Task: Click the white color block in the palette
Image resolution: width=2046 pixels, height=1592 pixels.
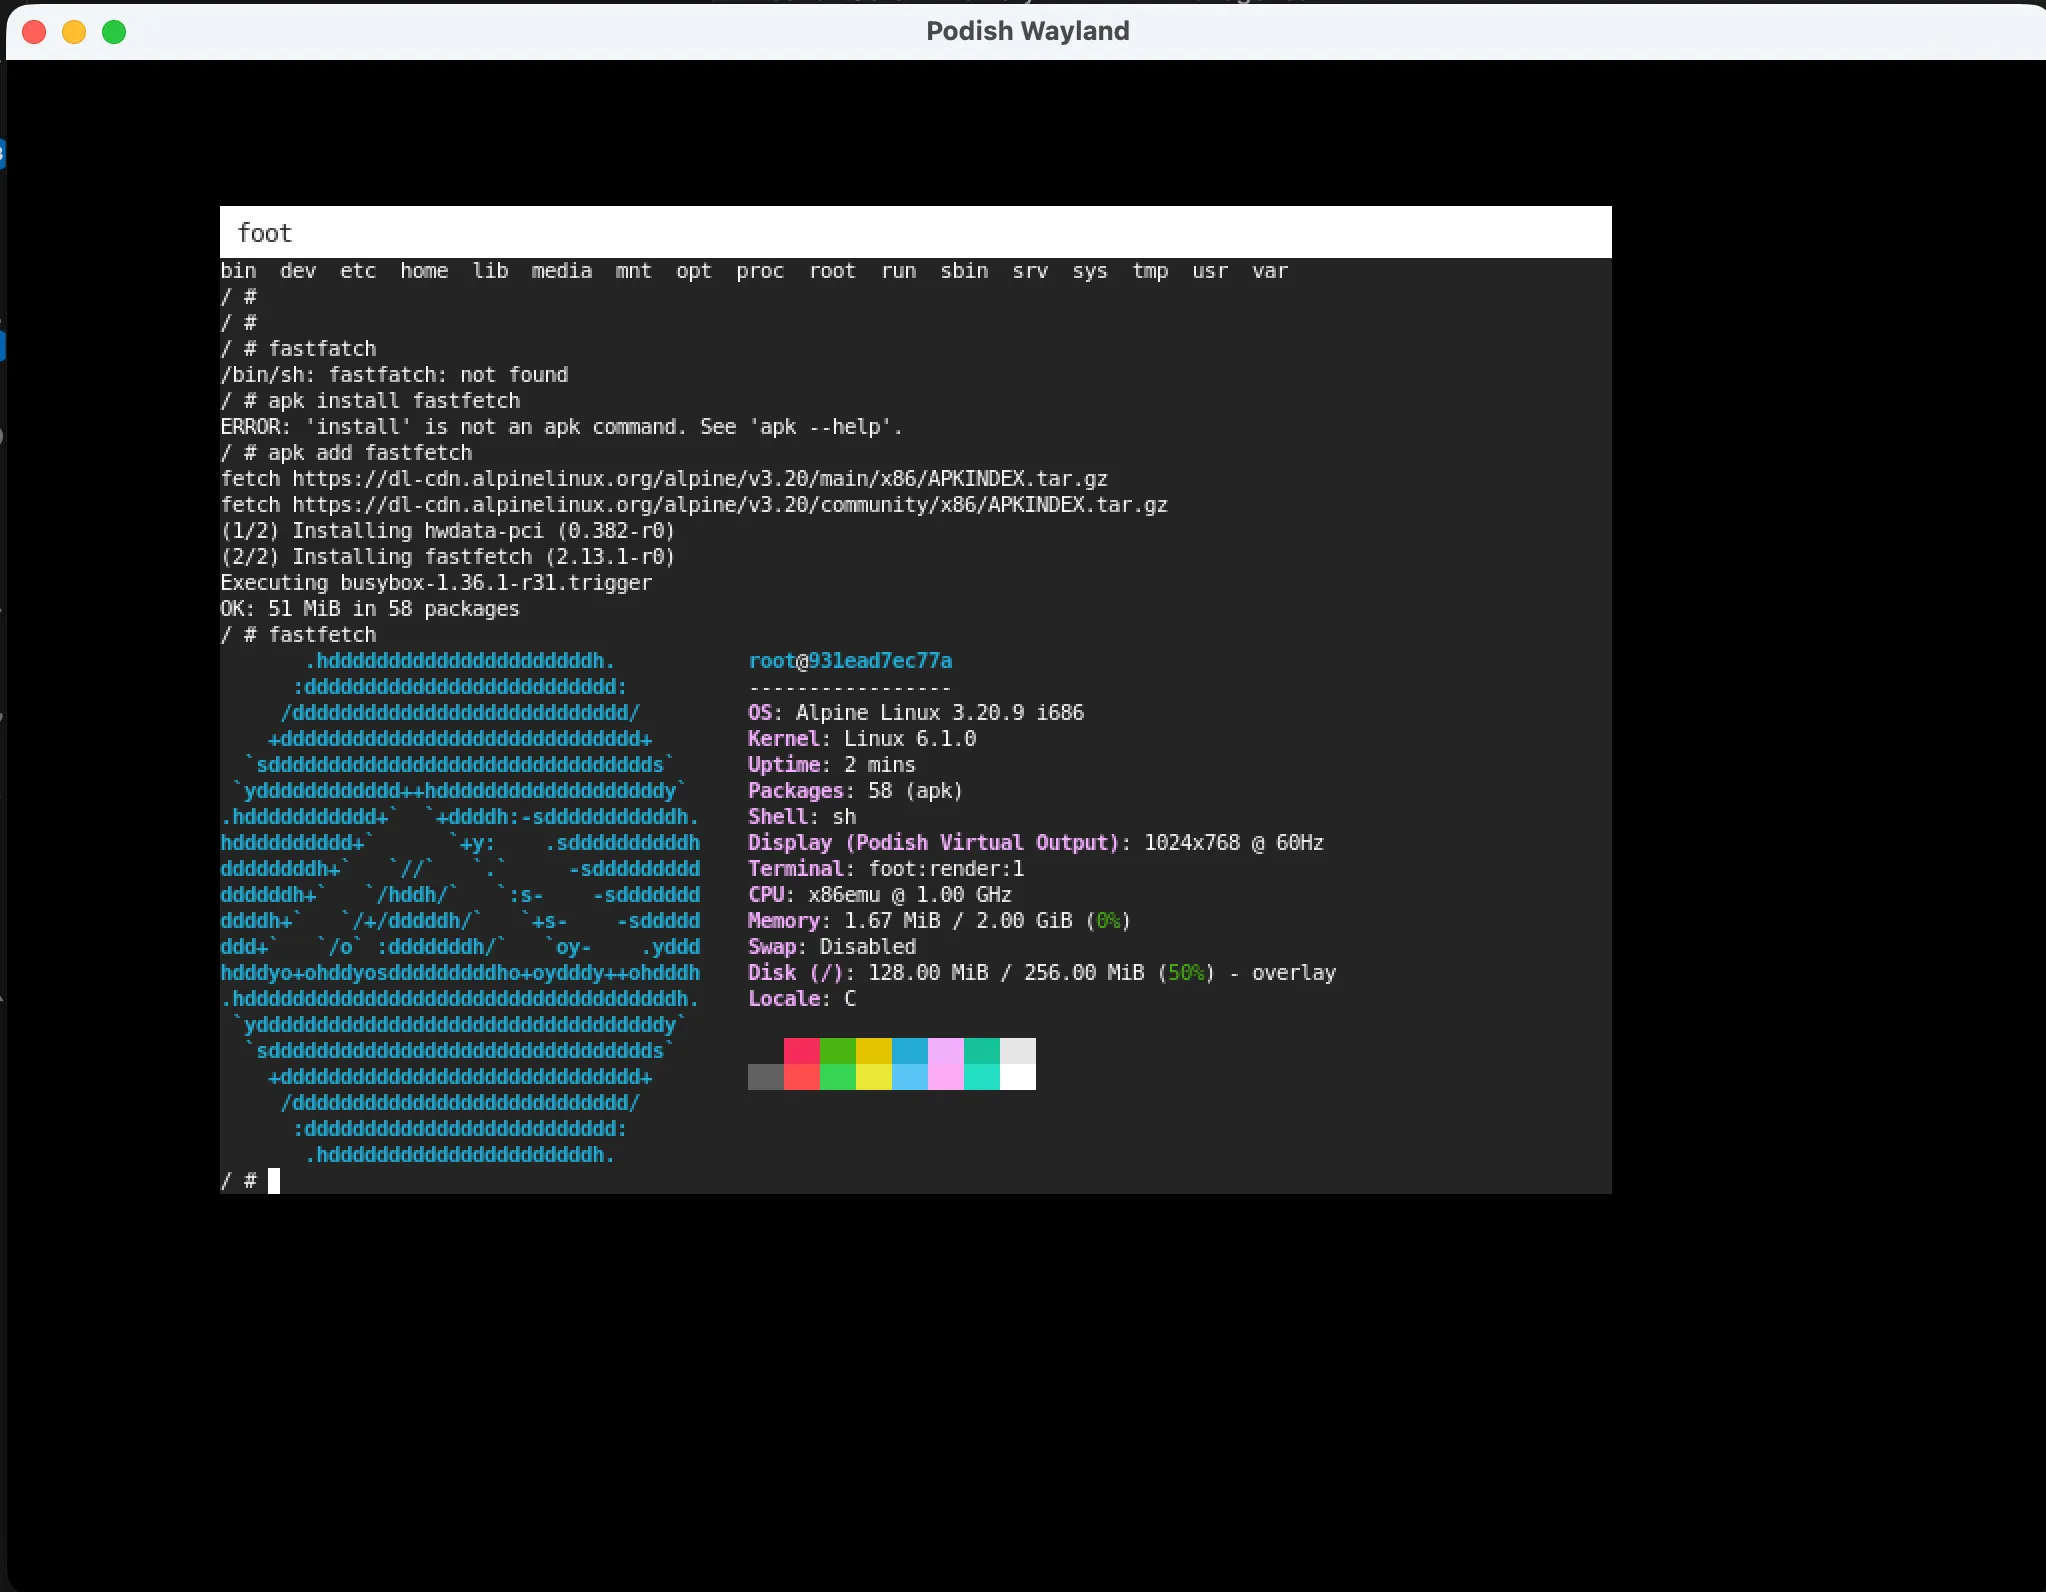Action: point(1017,1077)
